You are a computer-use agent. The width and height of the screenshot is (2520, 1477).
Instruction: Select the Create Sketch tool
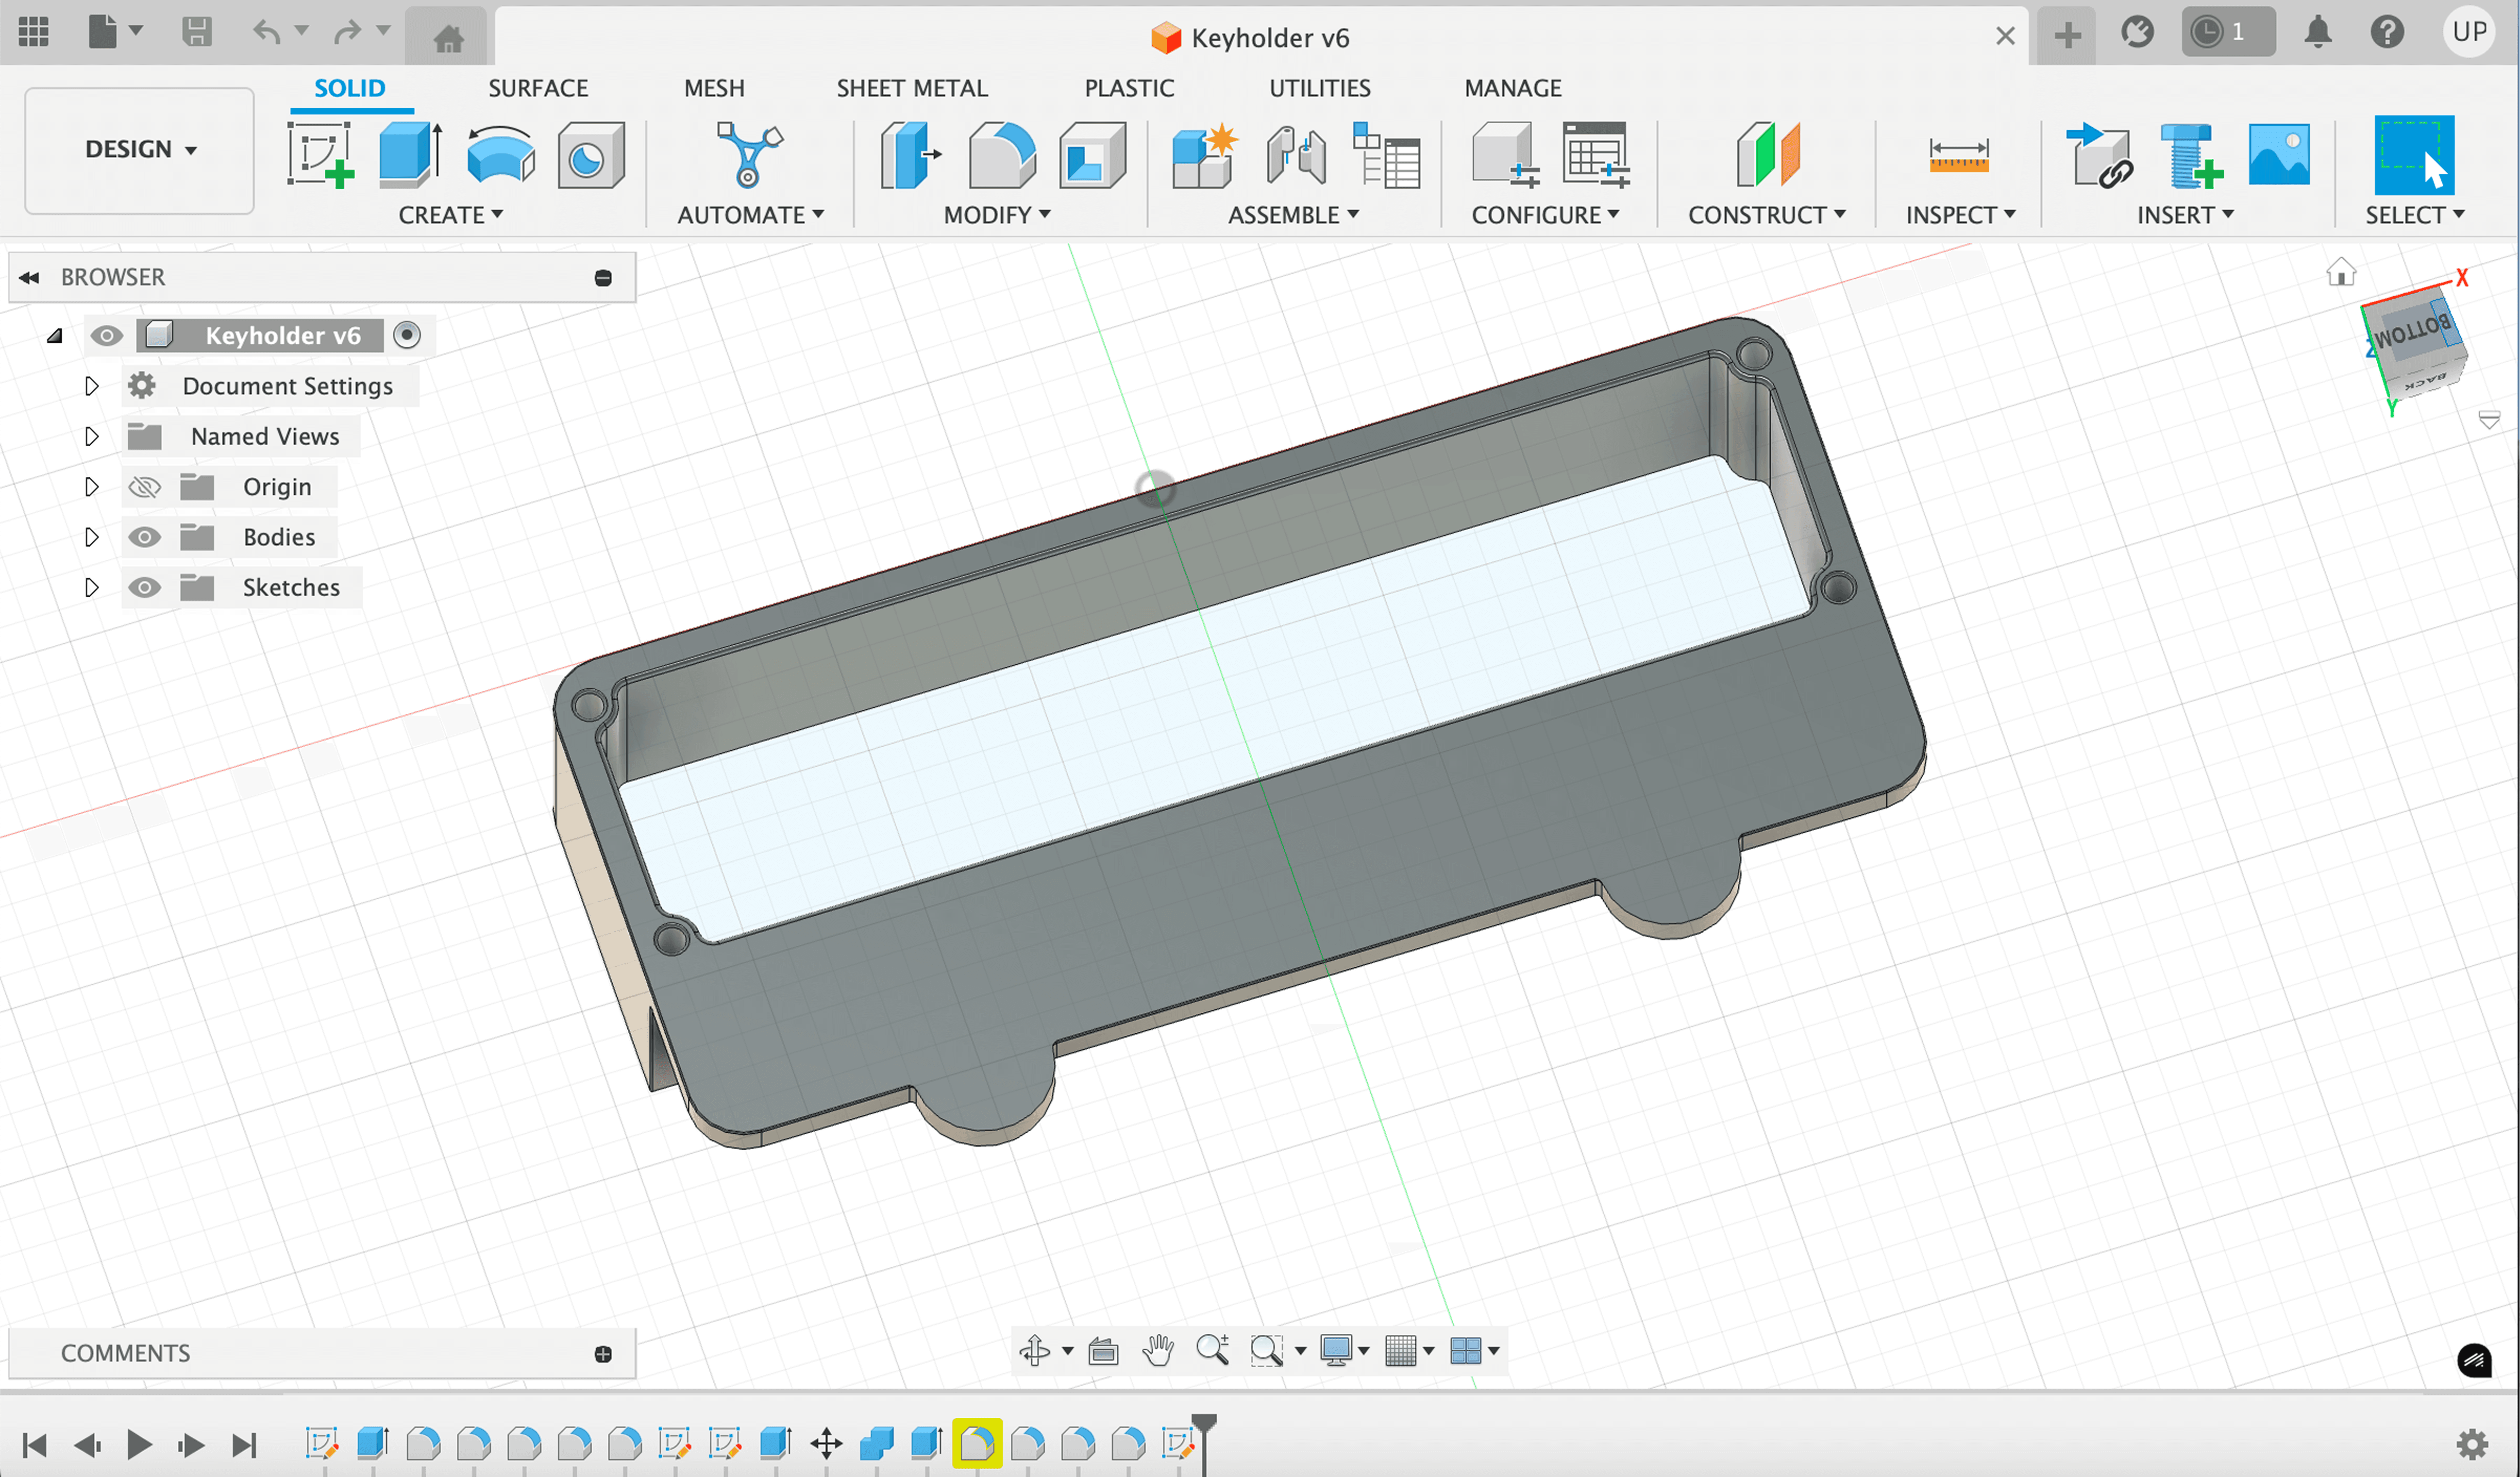click(x=320, y=155)
